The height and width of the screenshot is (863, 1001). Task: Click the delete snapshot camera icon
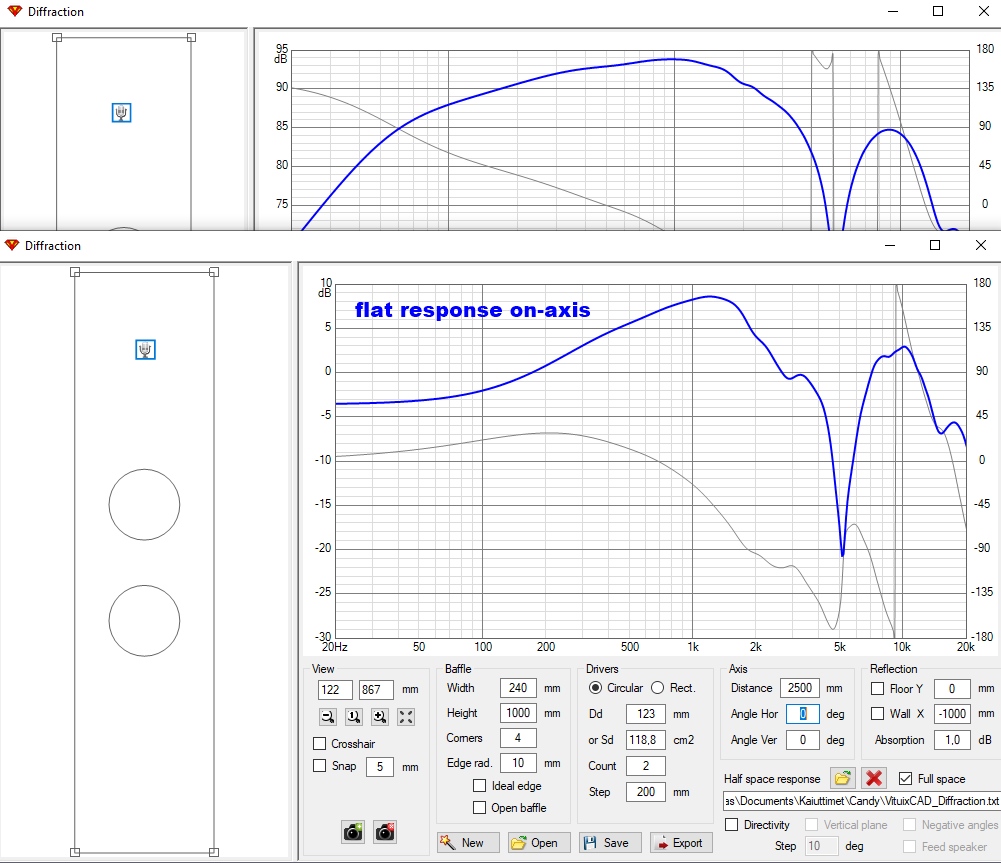coord(385,832)
